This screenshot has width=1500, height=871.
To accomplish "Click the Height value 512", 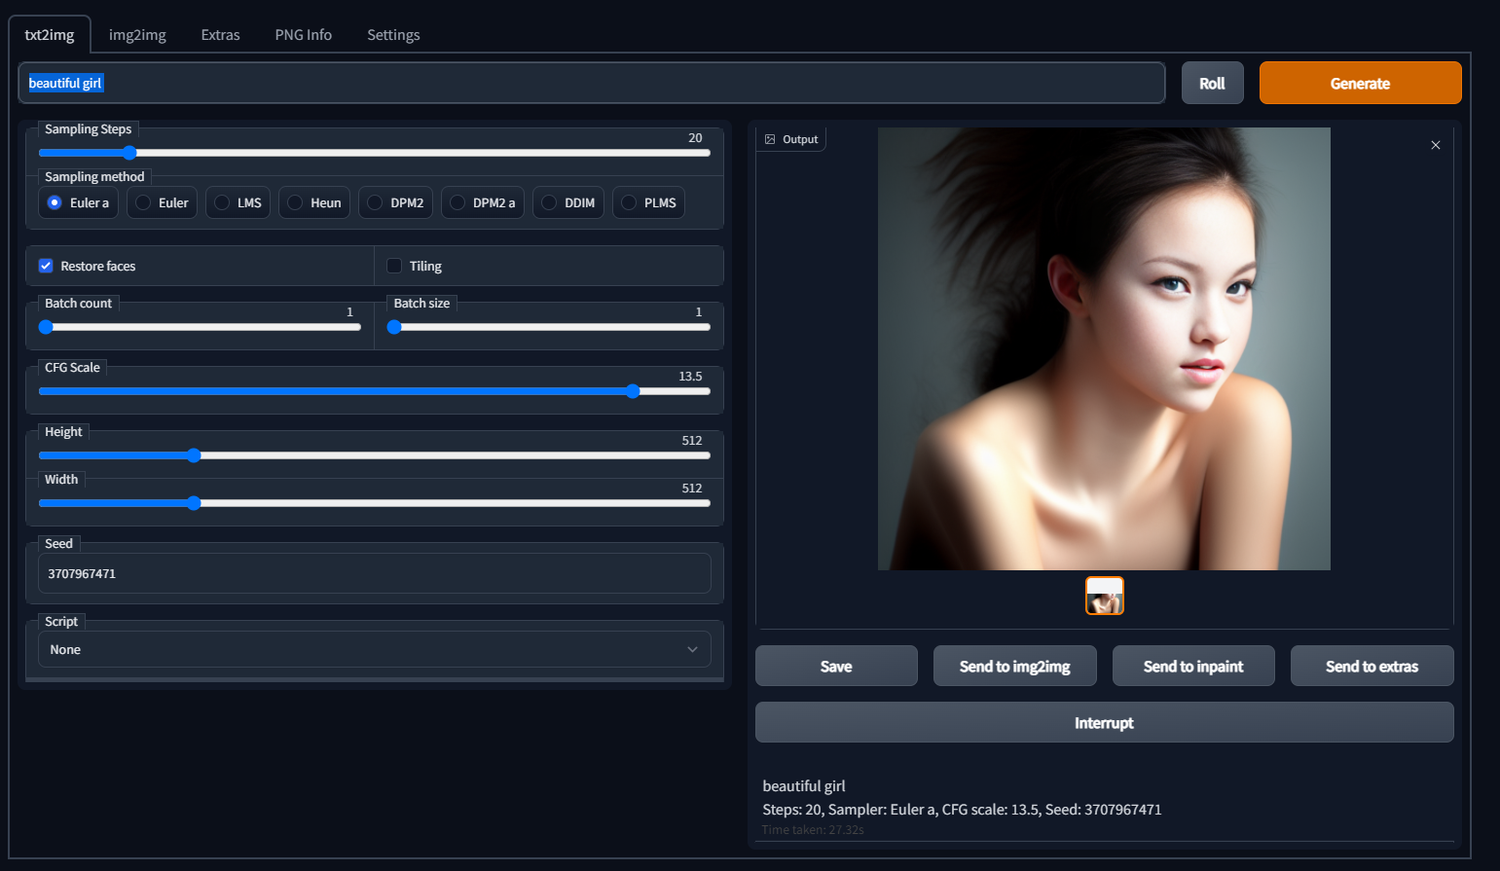I will [692, 440].
